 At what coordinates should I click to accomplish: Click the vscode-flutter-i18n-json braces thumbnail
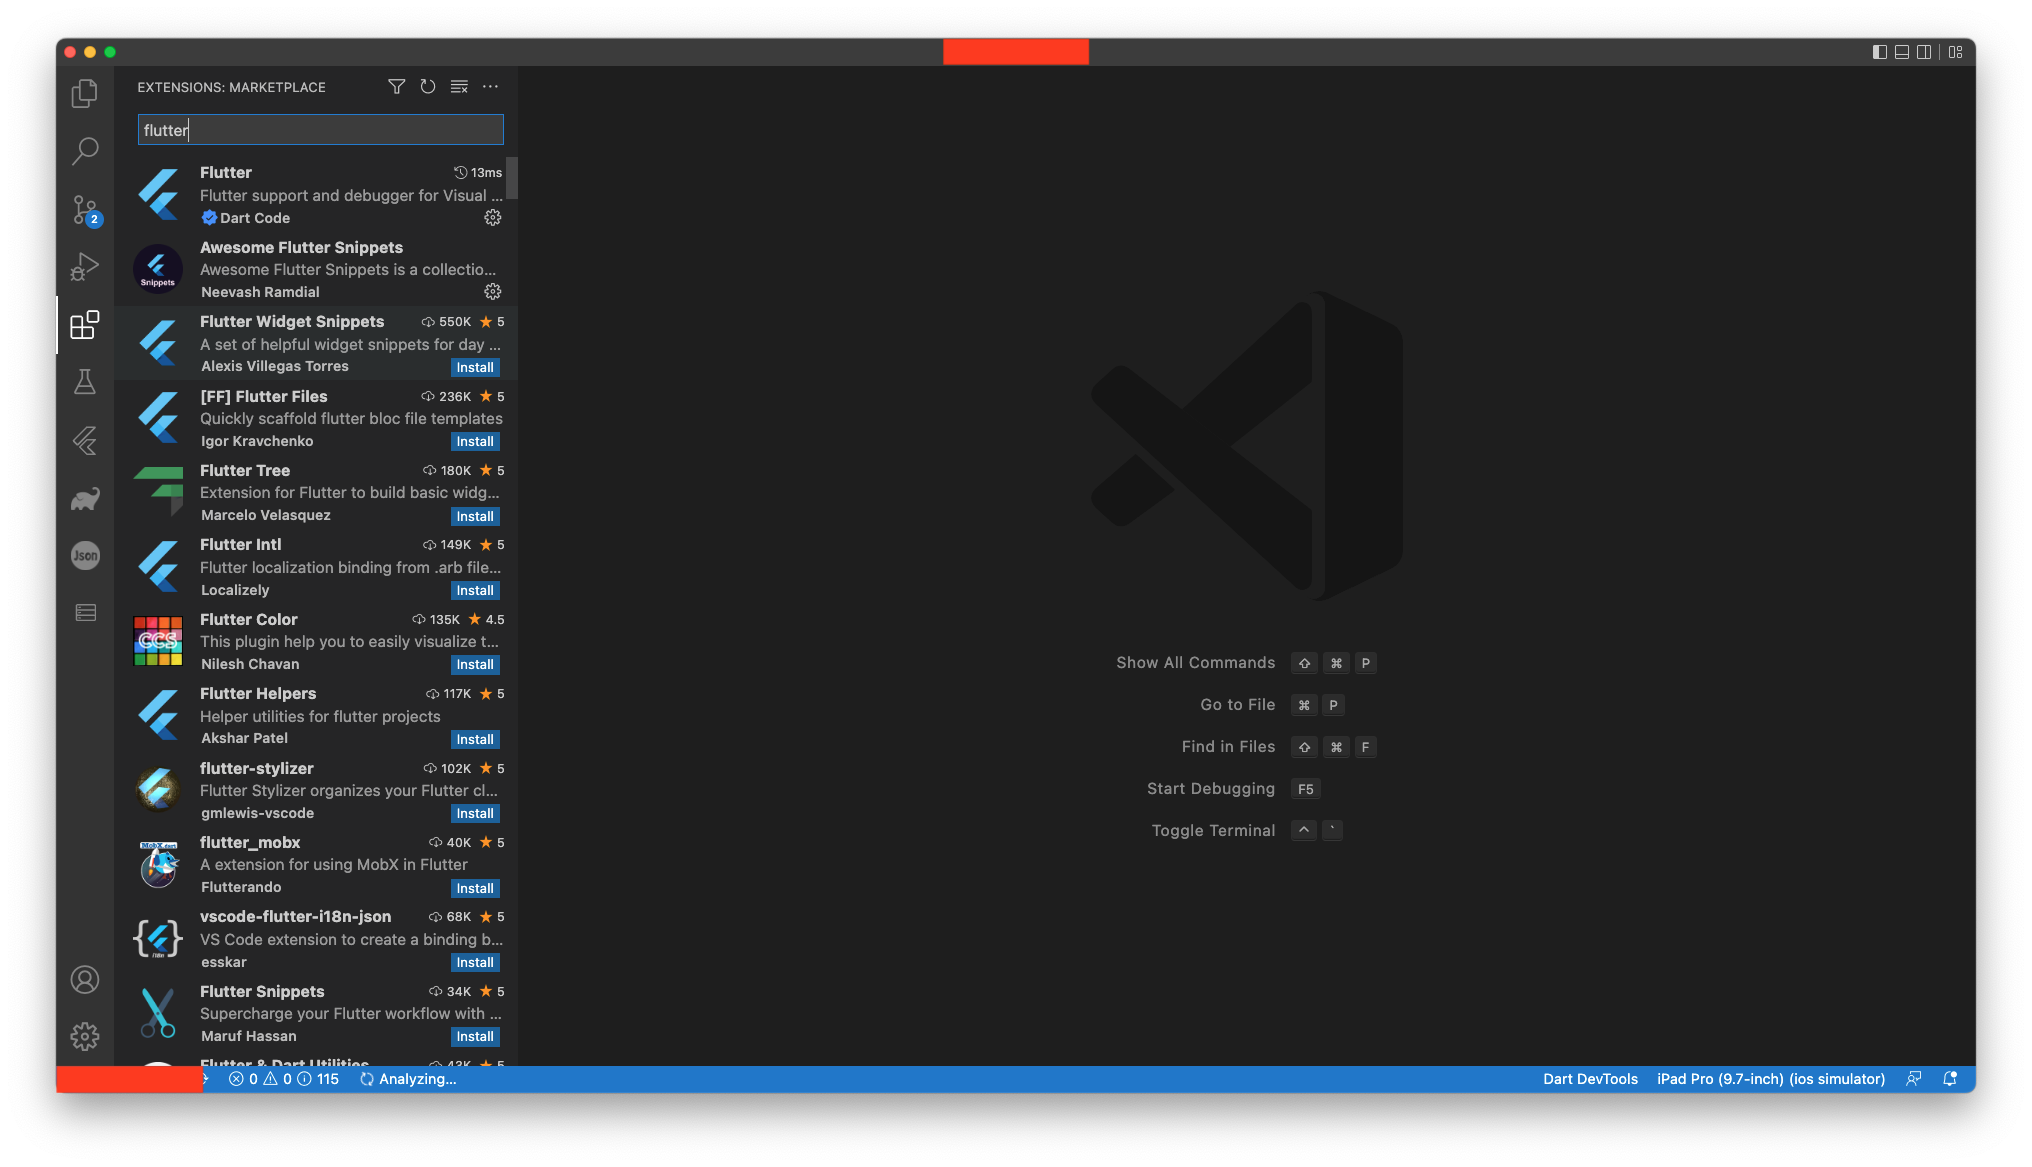(x=158, y=939)
